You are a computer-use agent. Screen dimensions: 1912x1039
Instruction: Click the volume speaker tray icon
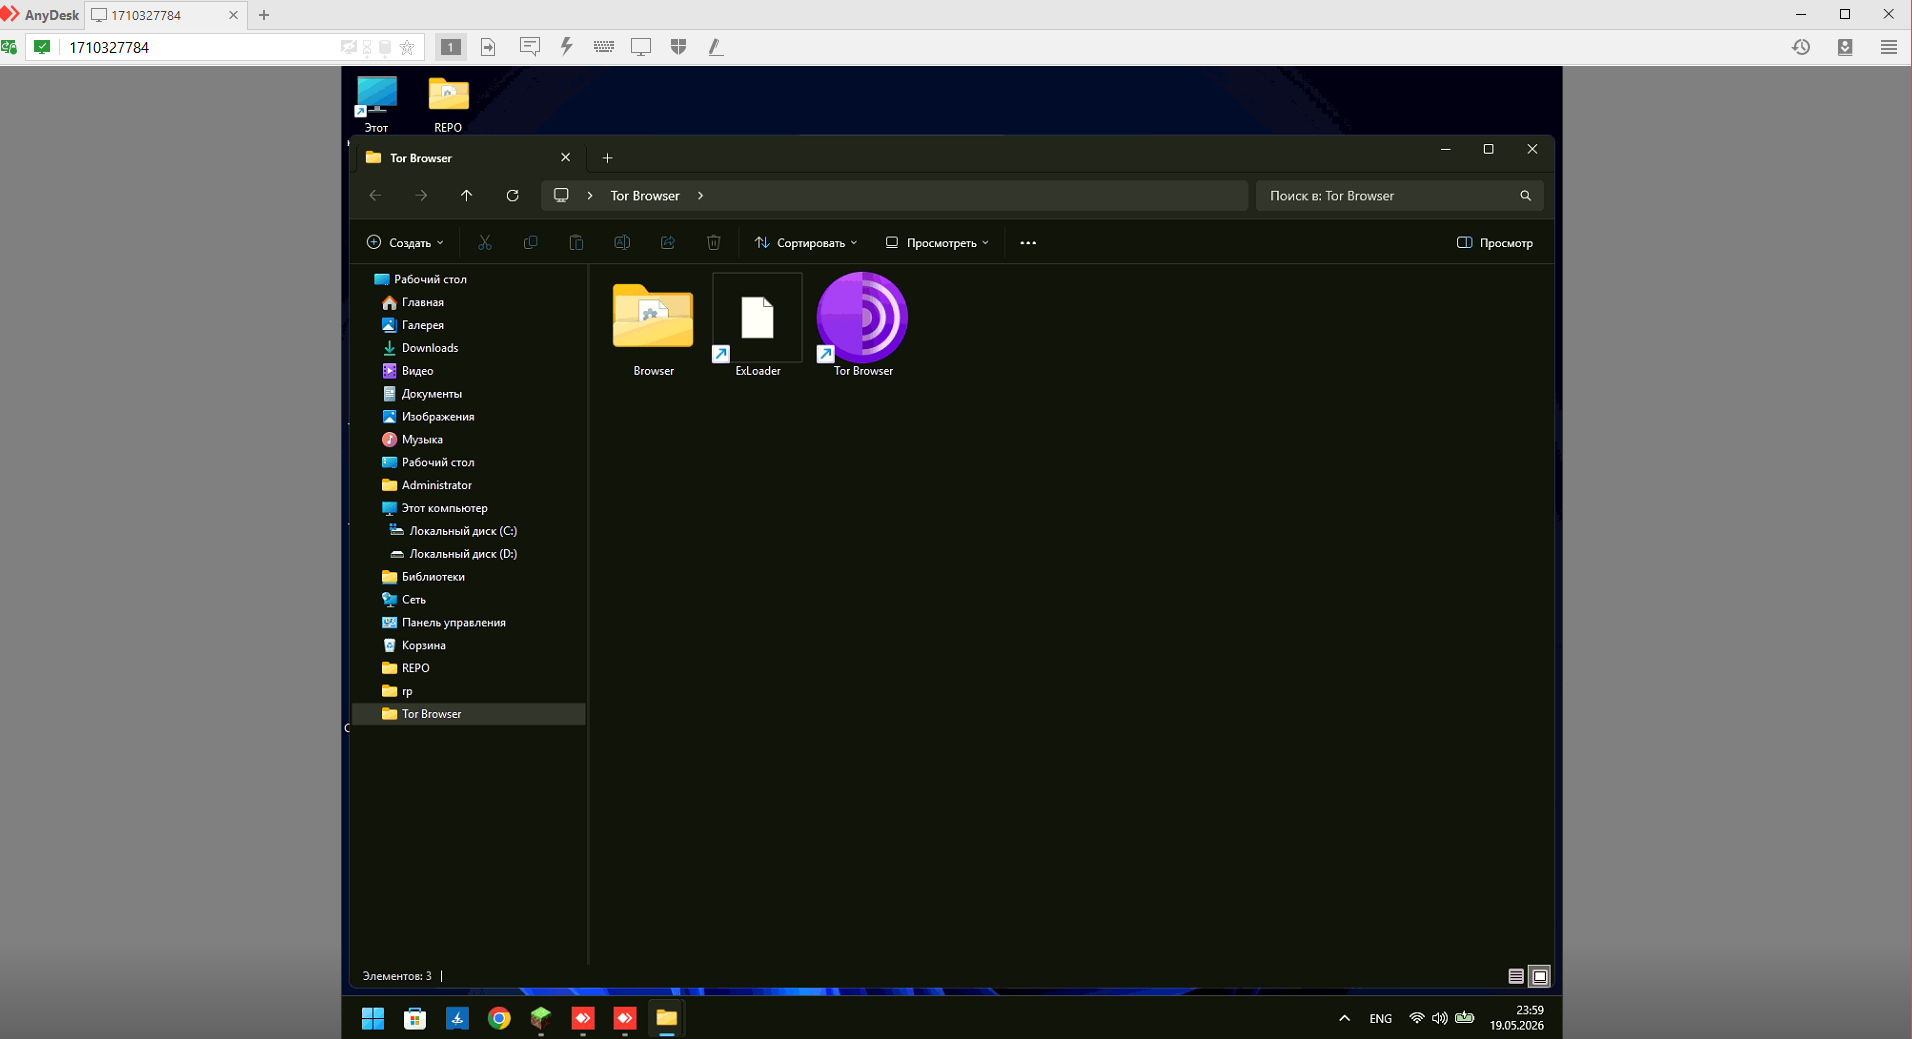[x=1440, y=1018]
